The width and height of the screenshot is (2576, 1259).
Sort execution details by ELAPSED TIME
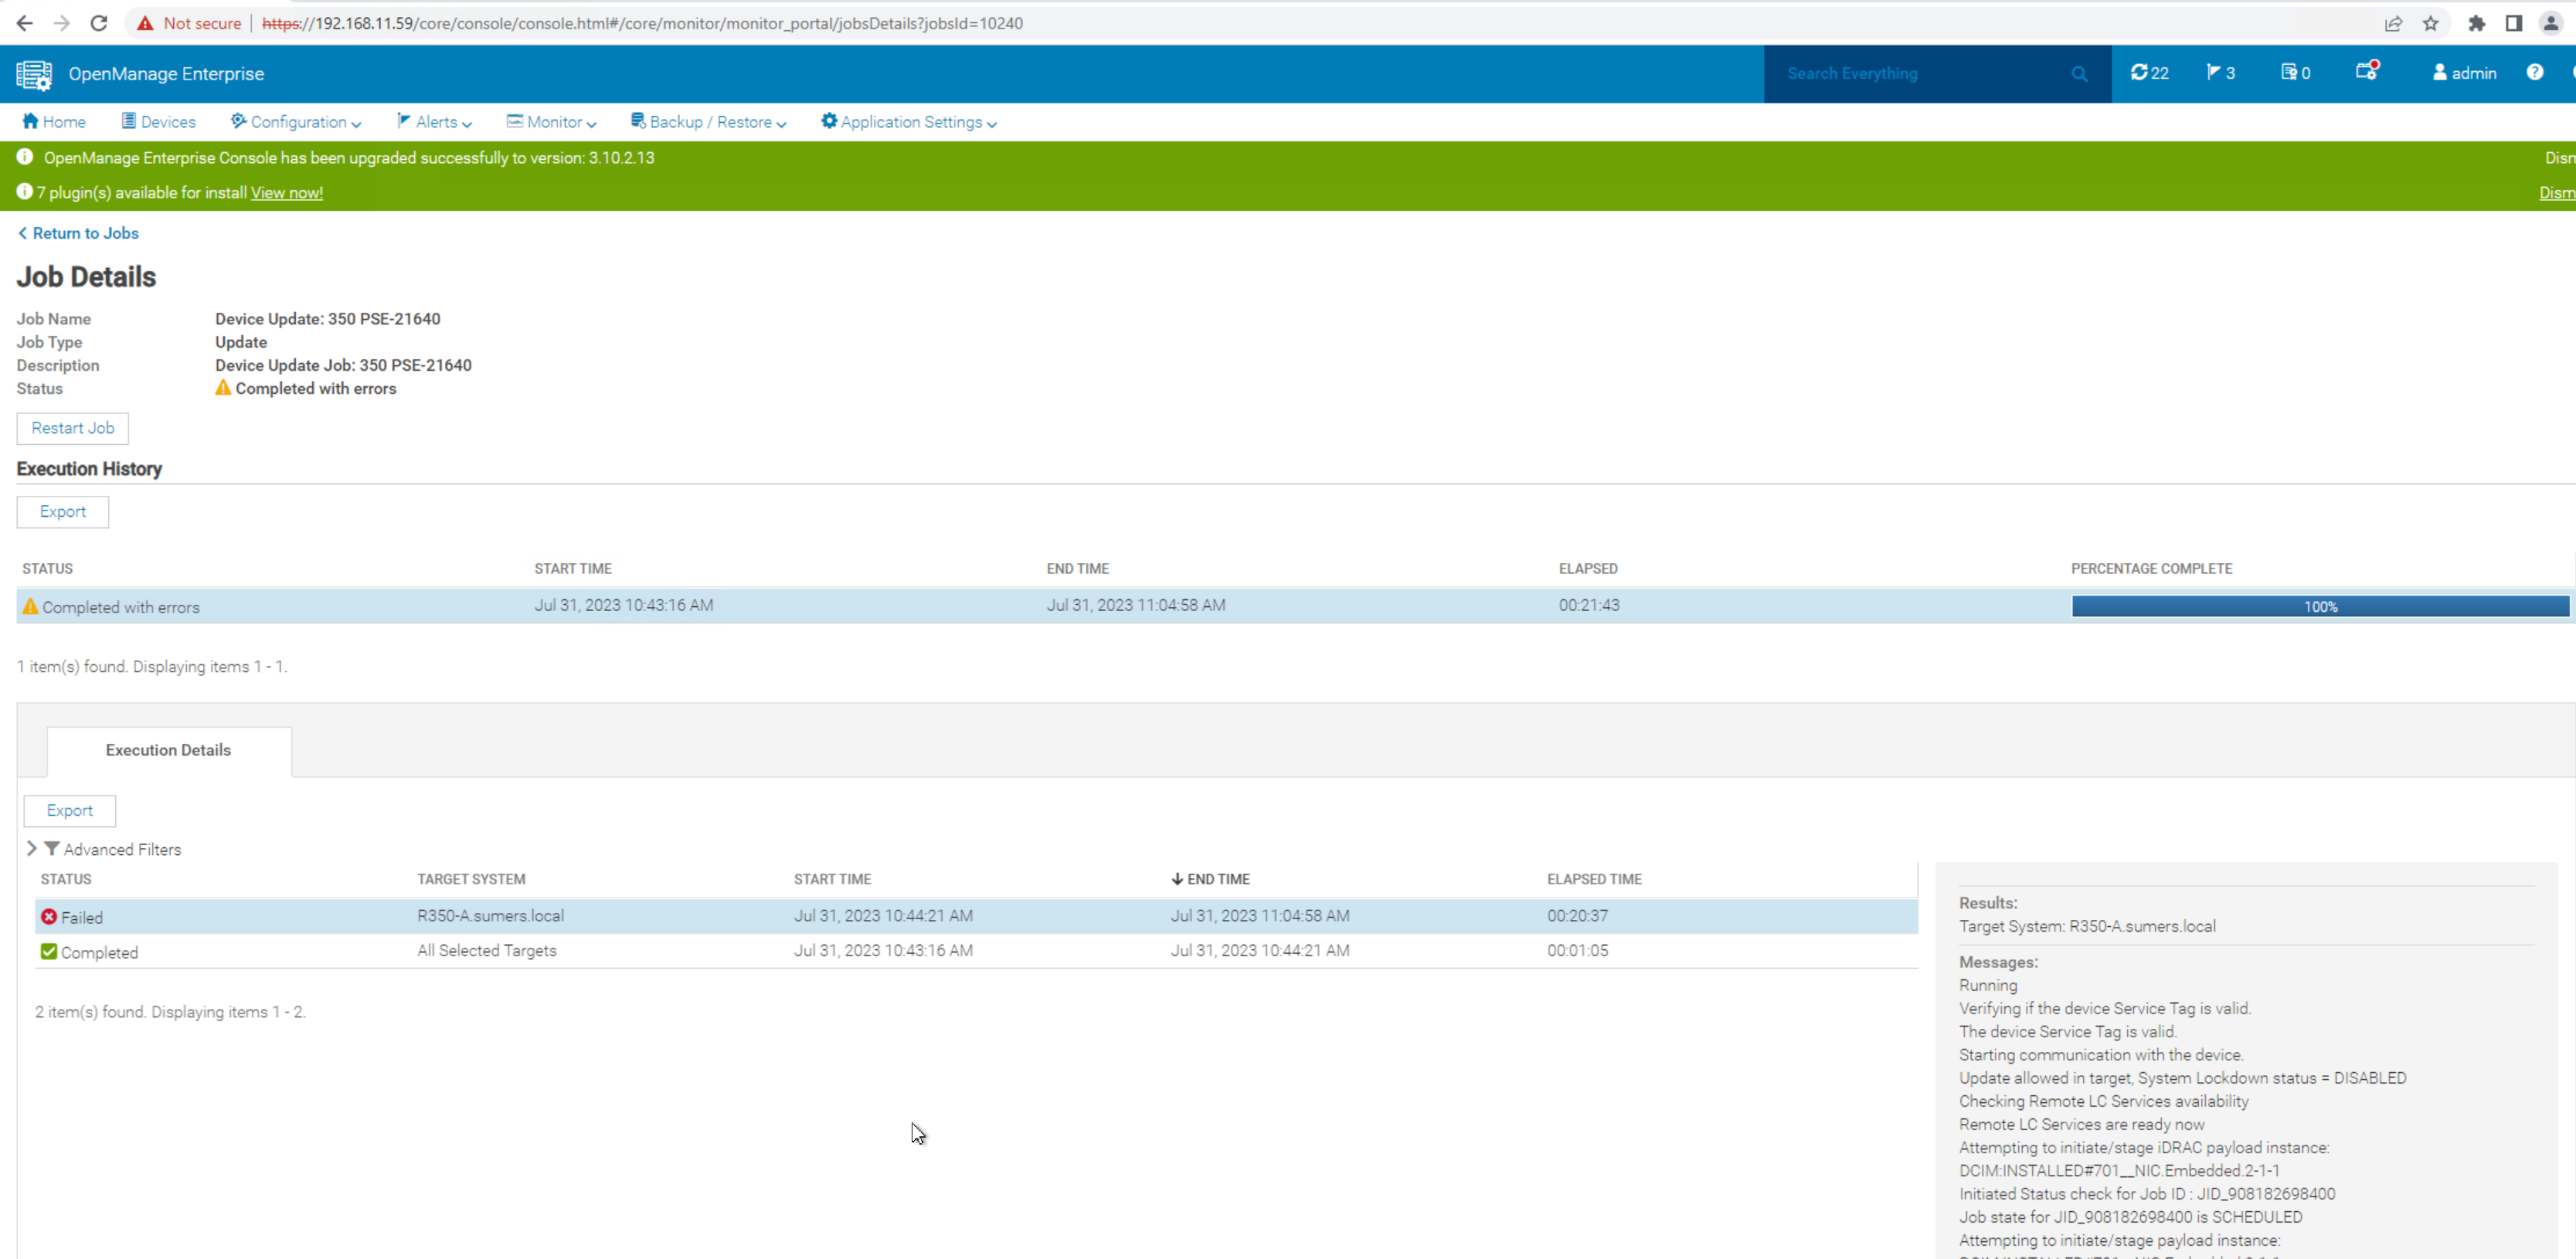point(1594,879)
